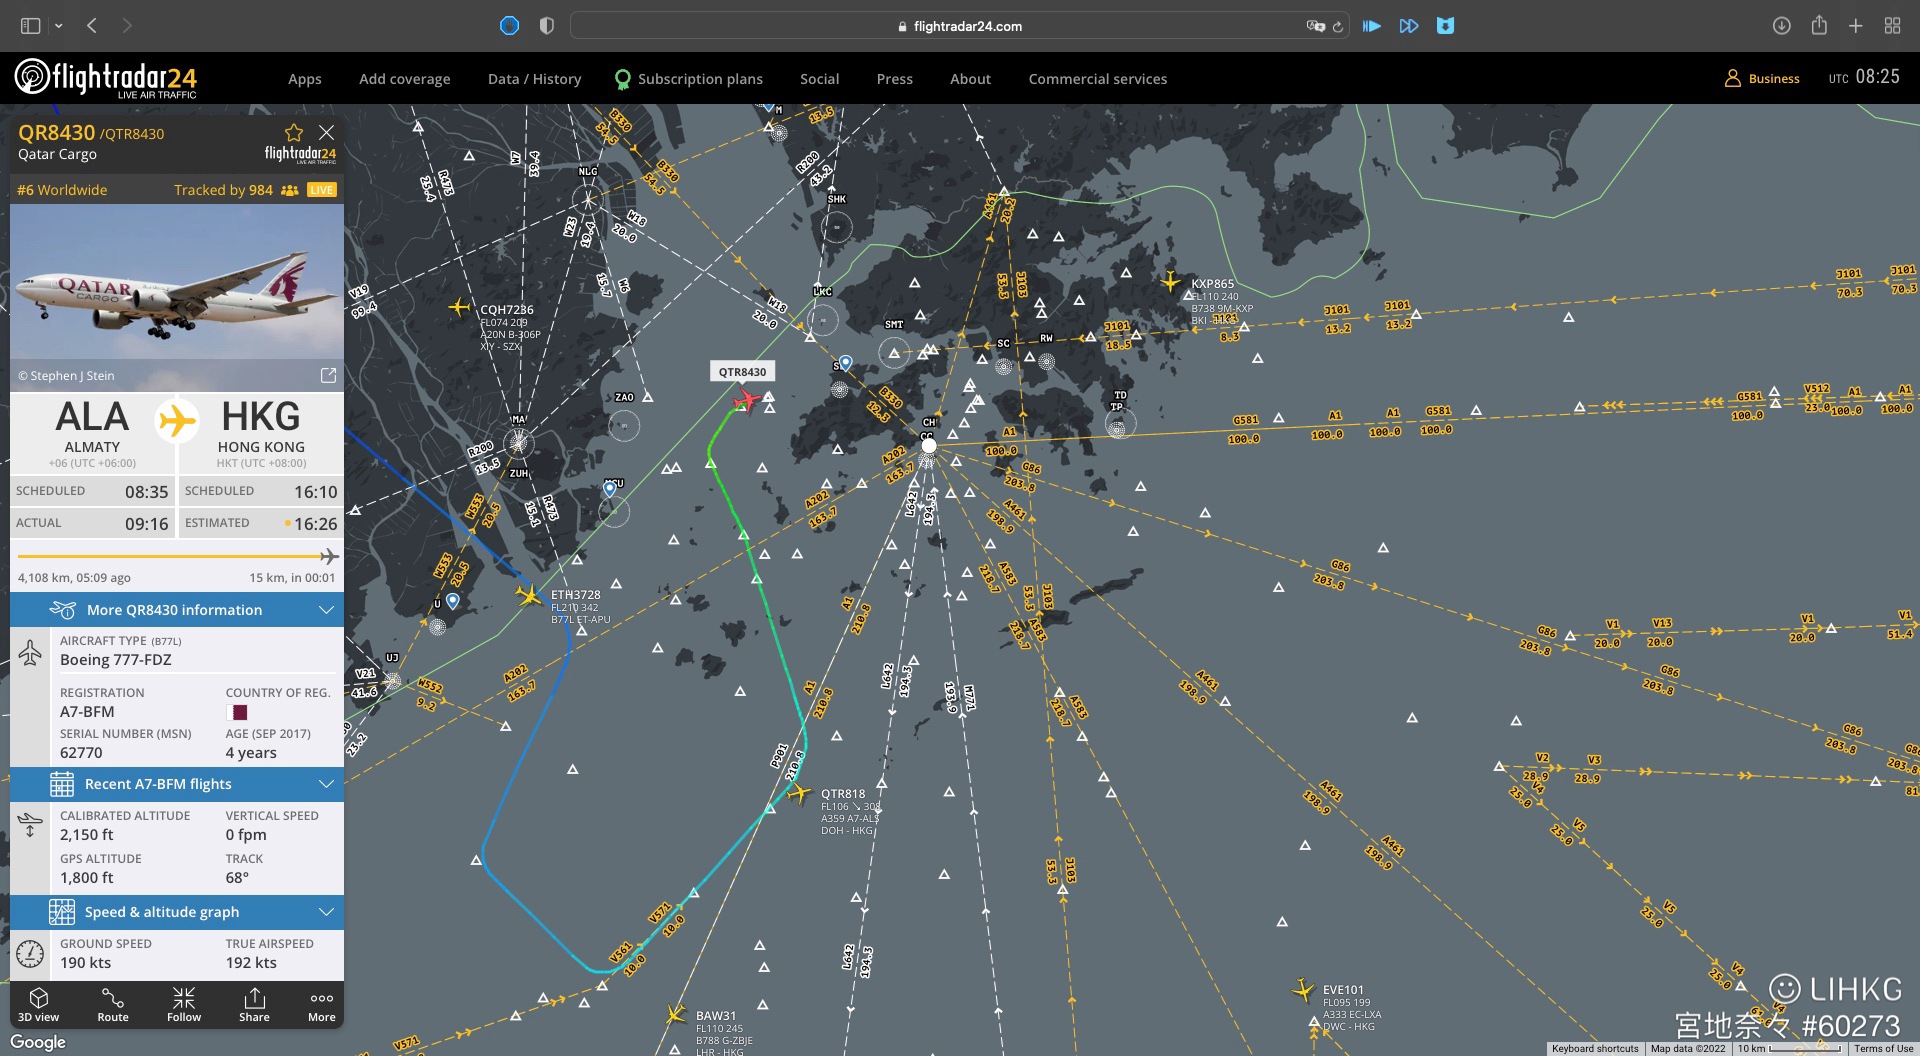Go back in Safari history

coord(92,26)
